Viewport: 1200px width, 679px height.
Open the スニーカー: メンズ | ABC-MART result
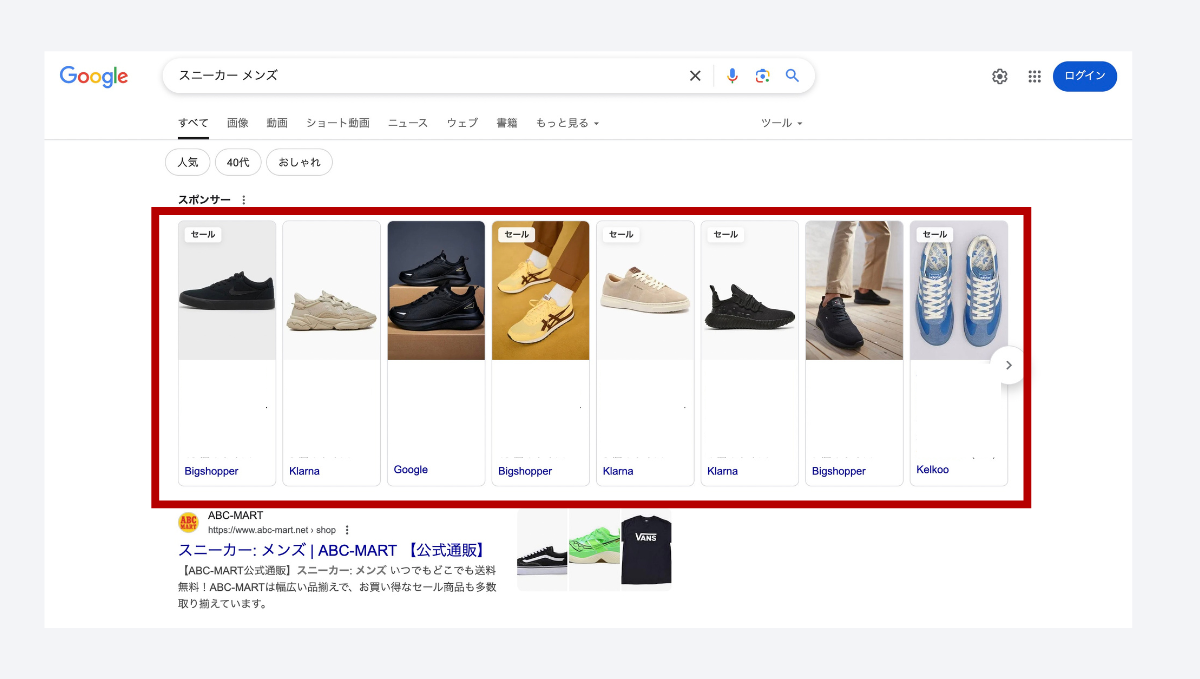[x=331, y=550]
